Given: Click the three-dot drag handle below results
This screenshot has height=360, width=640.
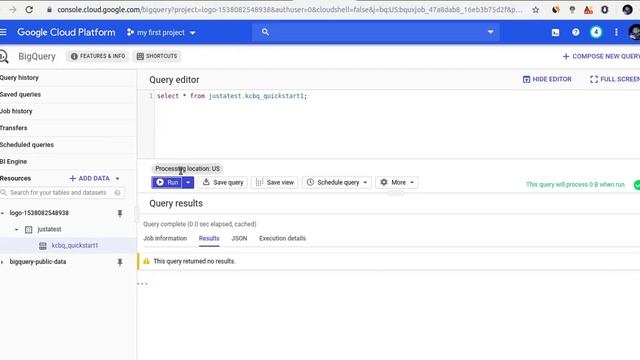Looking at the screenshot, I should pyautogui.click(x=142, y=284).
